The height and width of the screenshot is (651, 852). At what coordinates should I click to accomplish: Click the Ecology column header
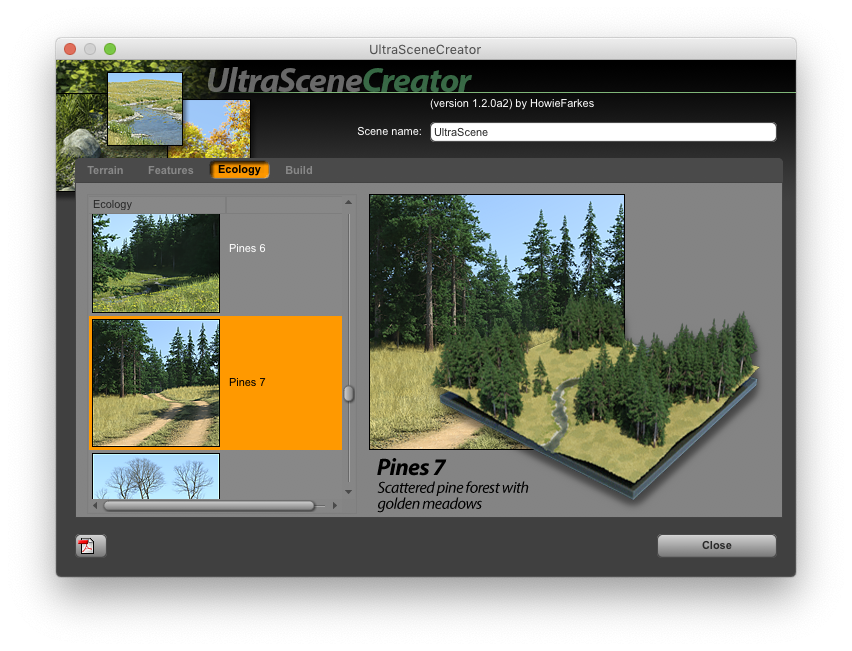(x=157, y=204)
